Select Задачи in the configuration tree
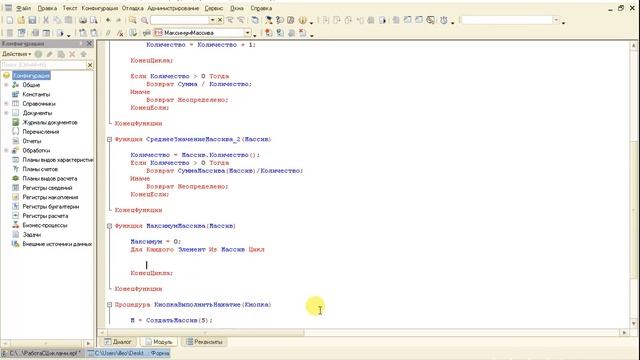640x360 pixels. [x=31, y=235]
